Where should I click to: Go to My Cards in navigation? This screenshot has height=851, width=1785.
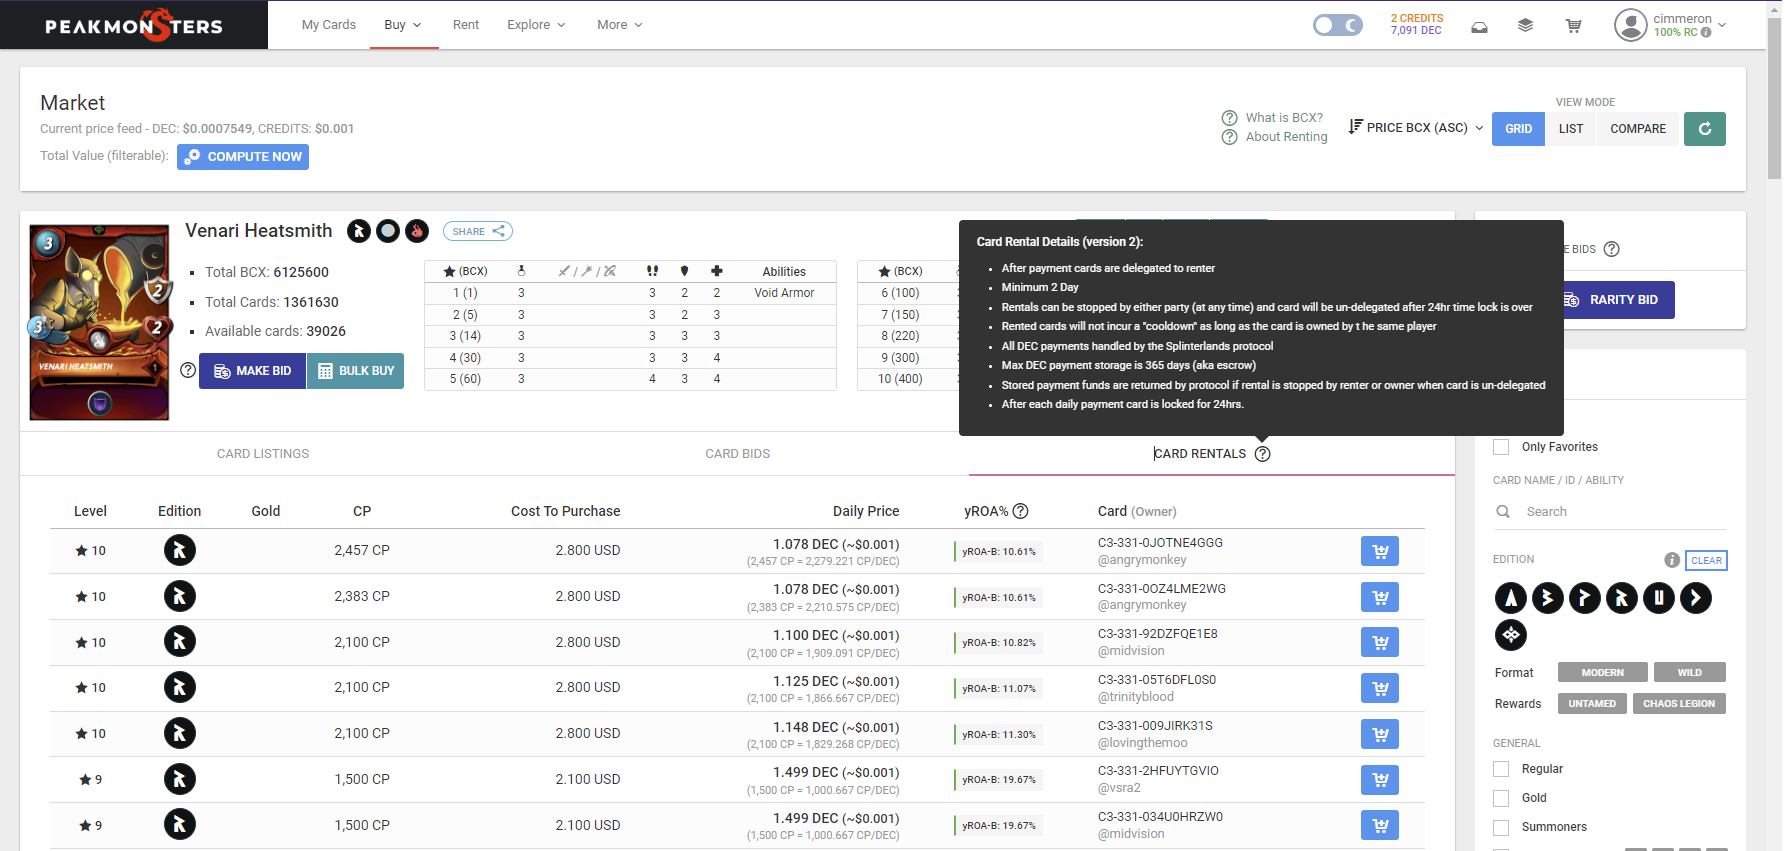[329, 25]
